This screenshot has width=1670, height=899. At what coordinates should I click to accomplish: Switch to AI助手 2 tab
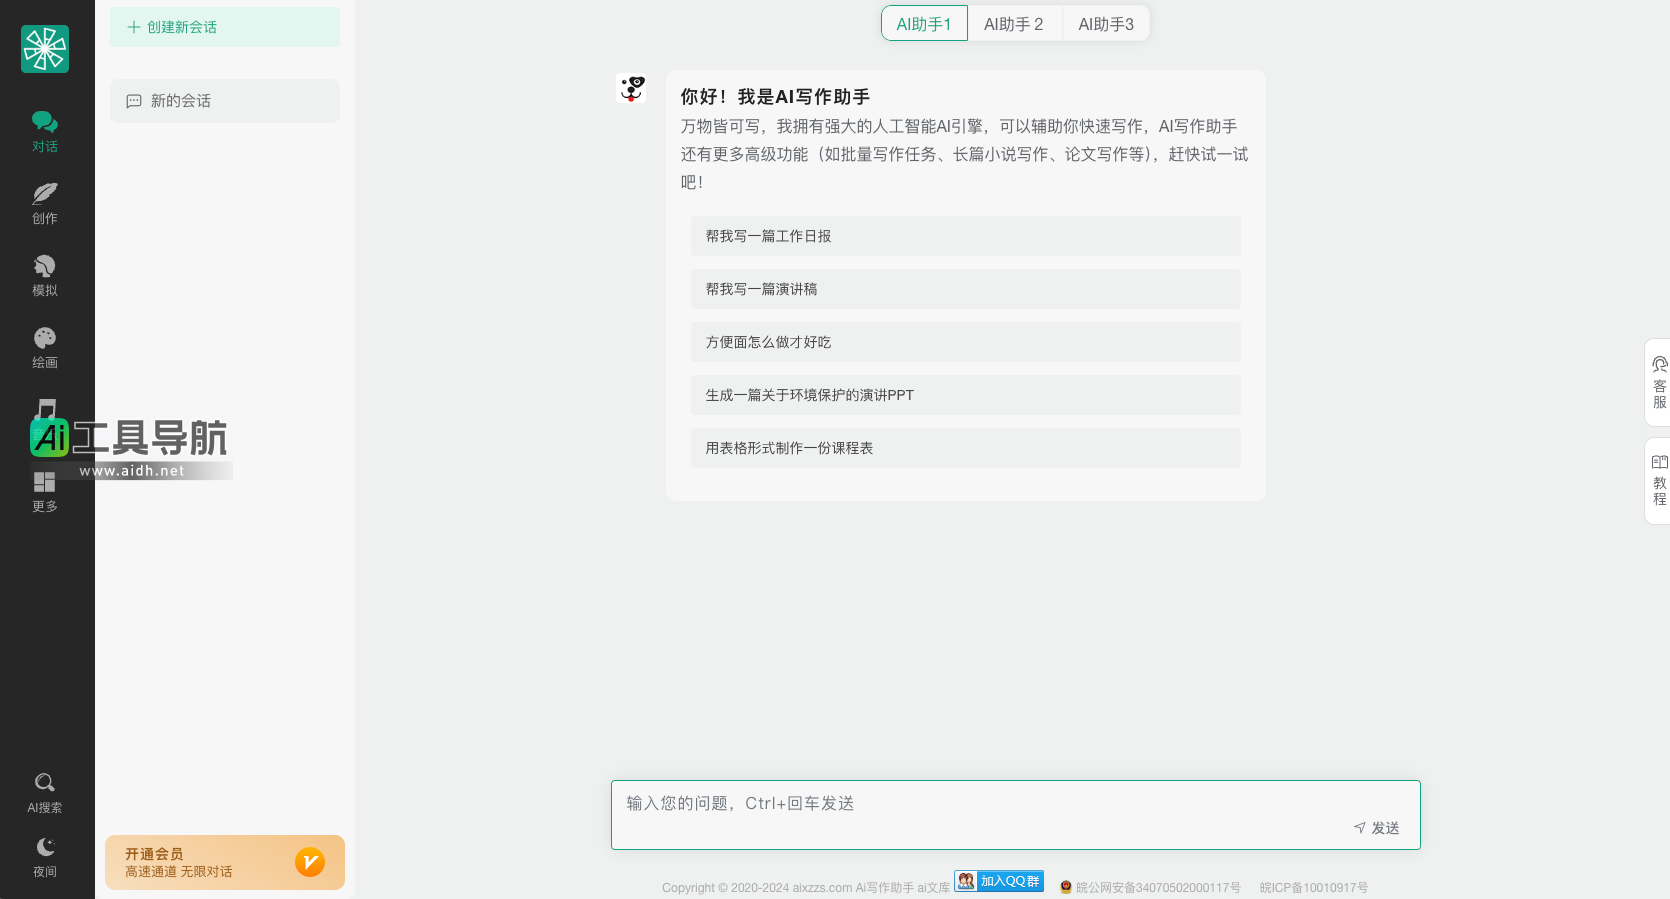[1013, 24]
